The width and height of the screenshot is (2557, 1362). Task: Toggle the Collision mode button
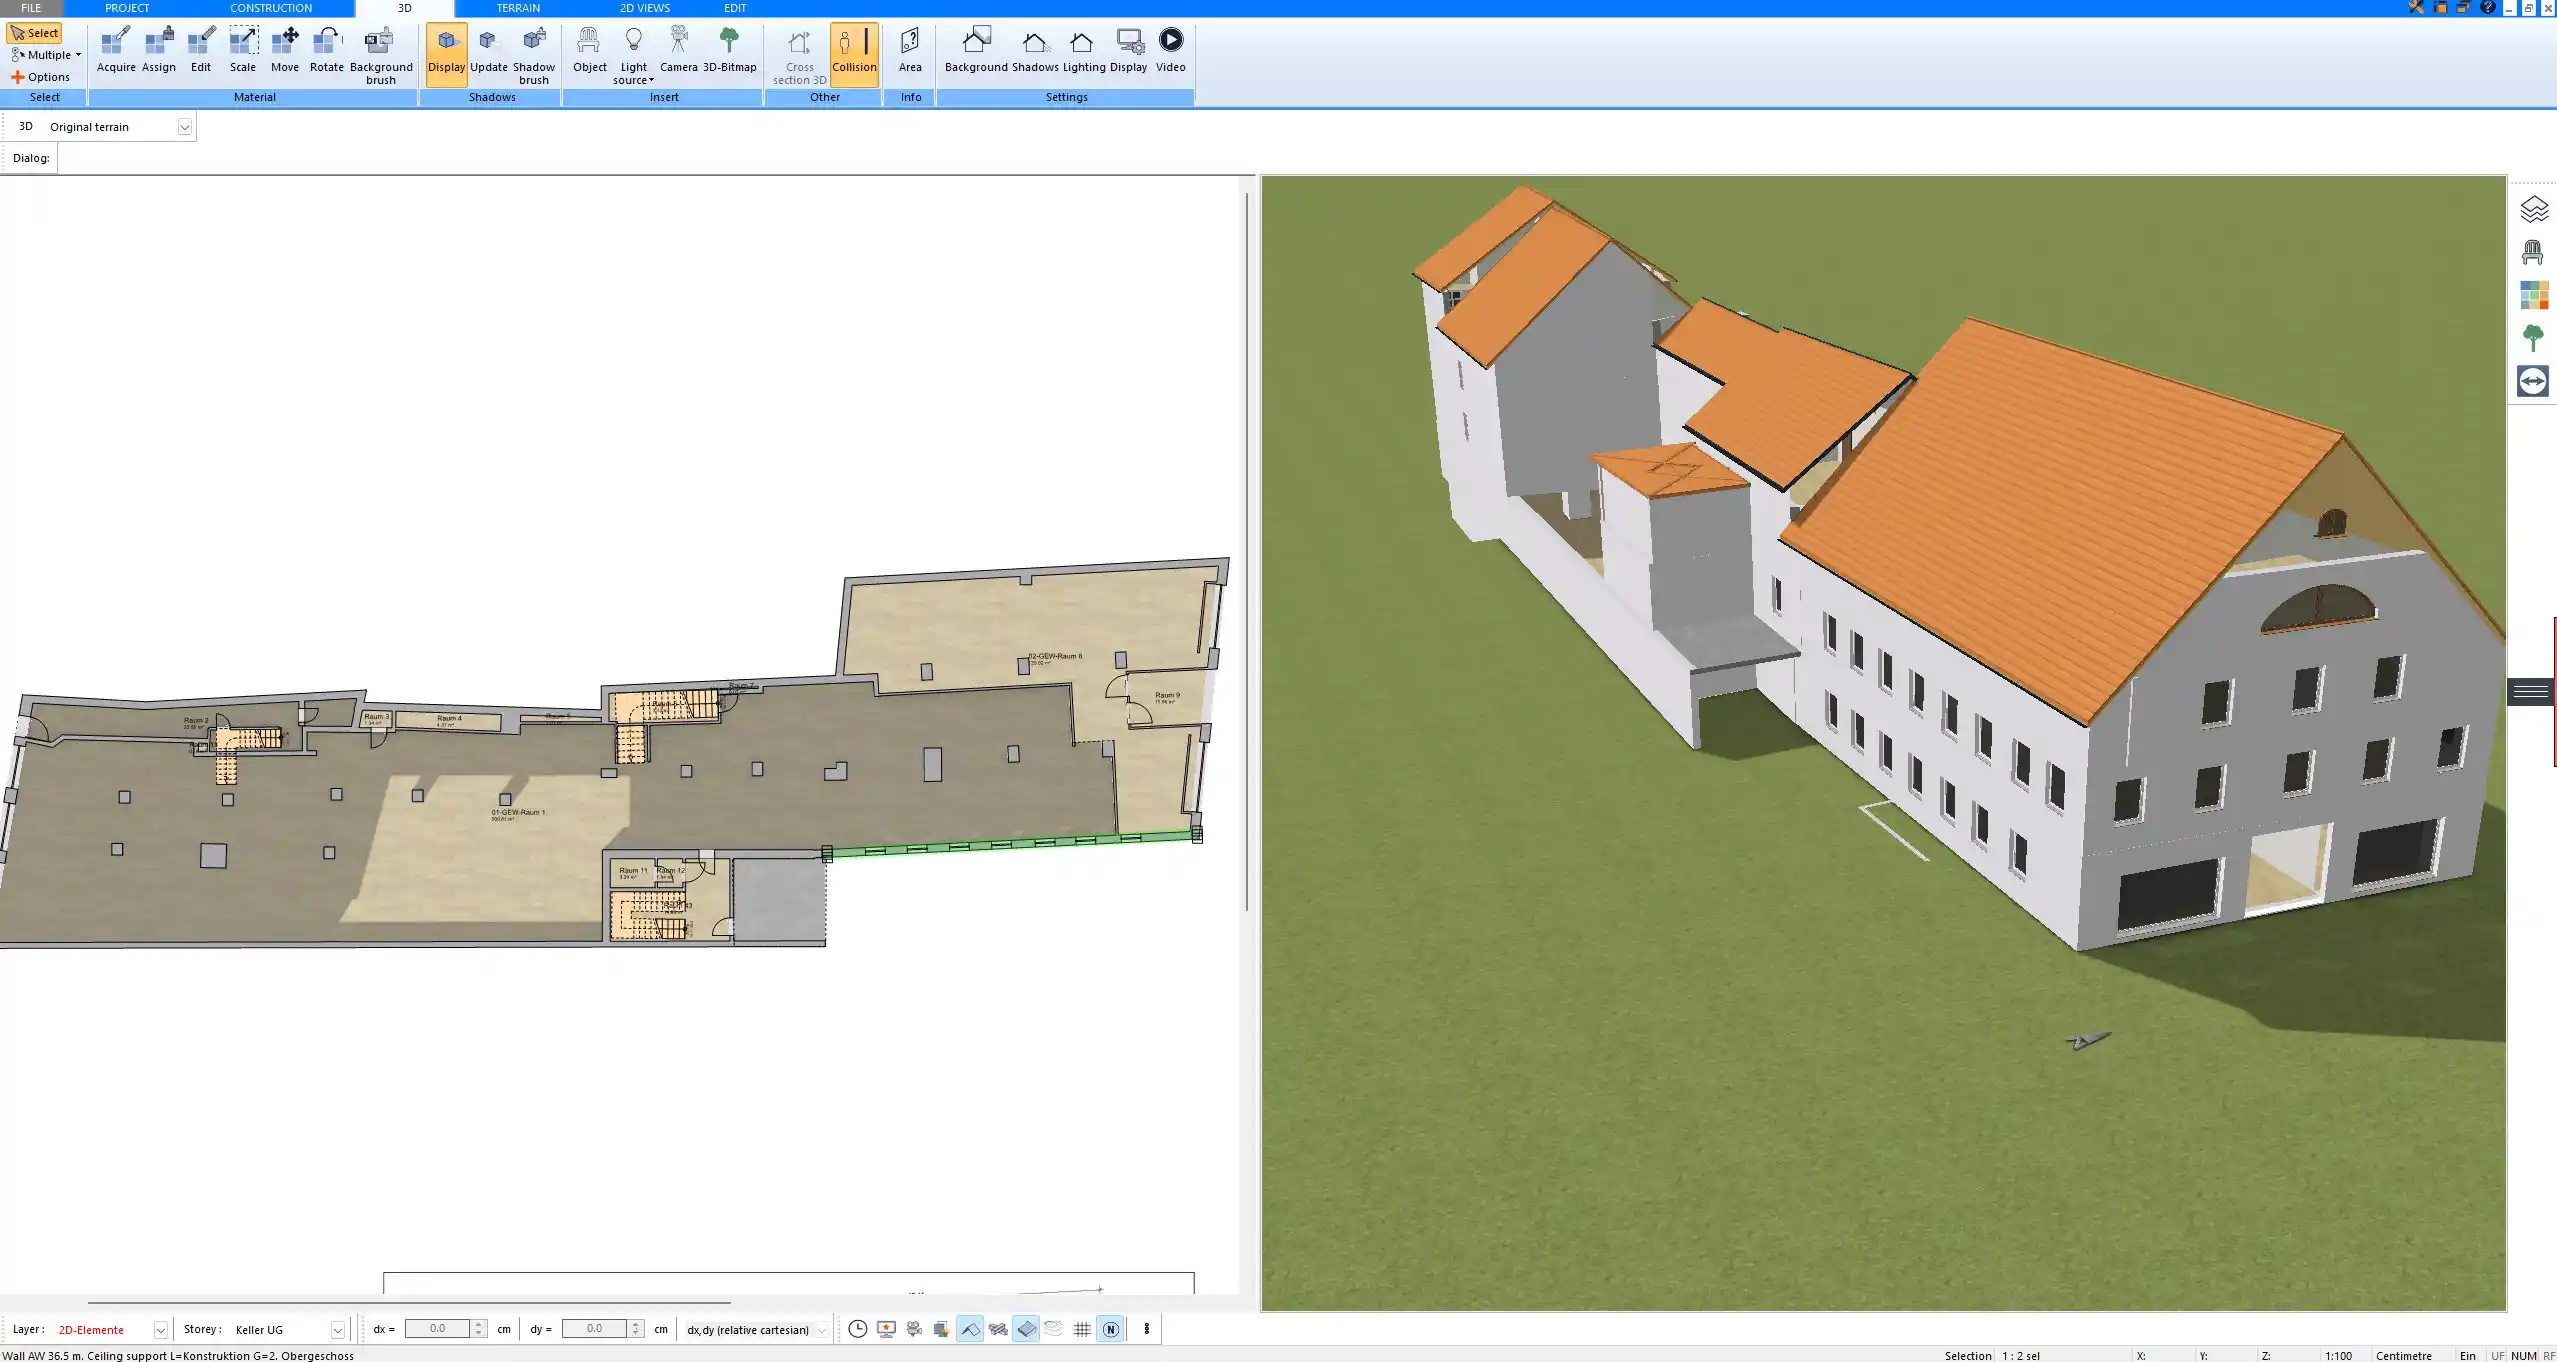point(854,54)
